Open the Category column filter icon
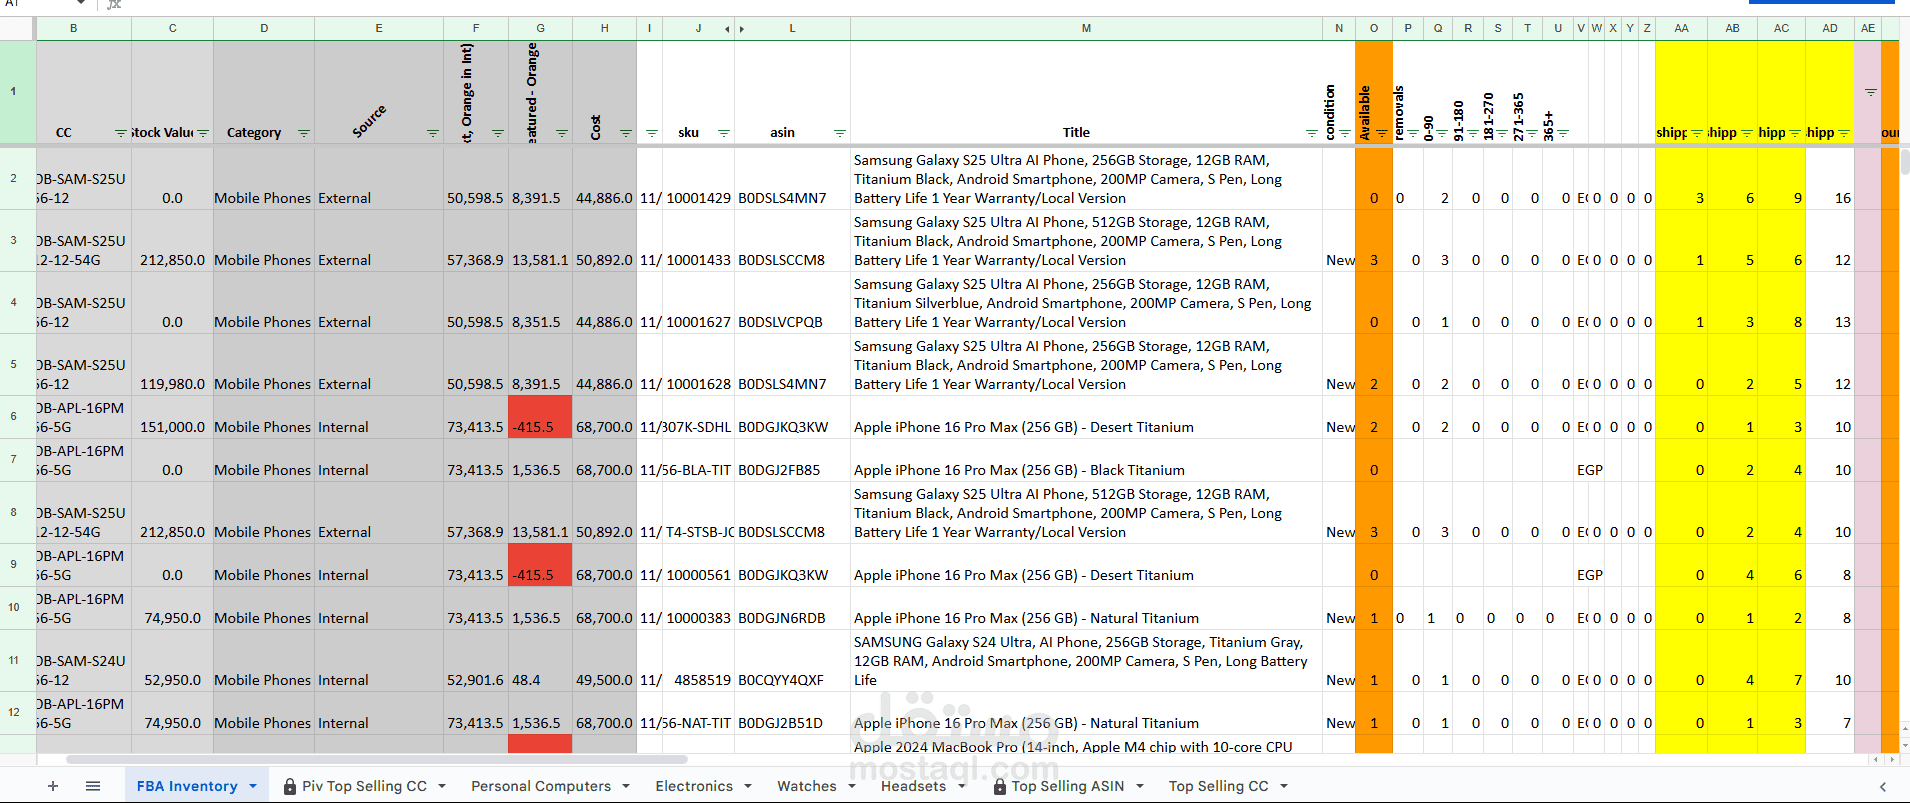Viewport: 1910px width, 803px height. (304, 133)
